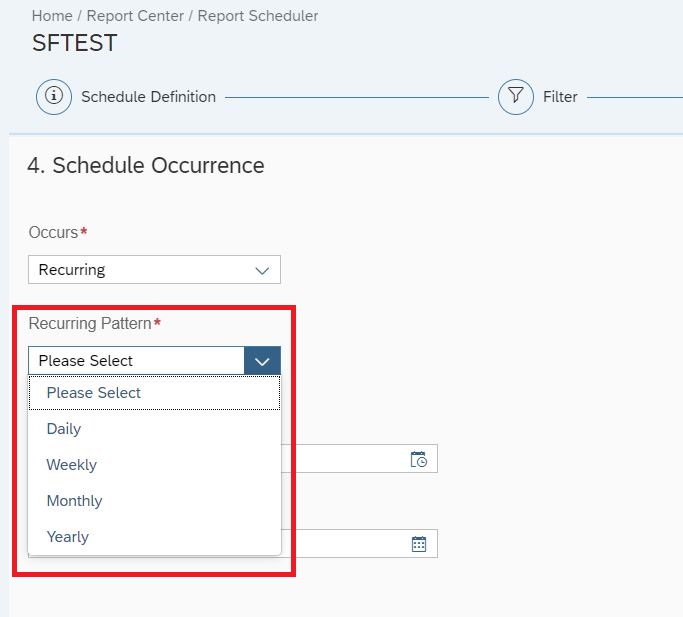Image resolution: width=683 pixels, height=617 pixels.
Task: Open the date picker calendar grid icon
Action: [x=419, y=544]
